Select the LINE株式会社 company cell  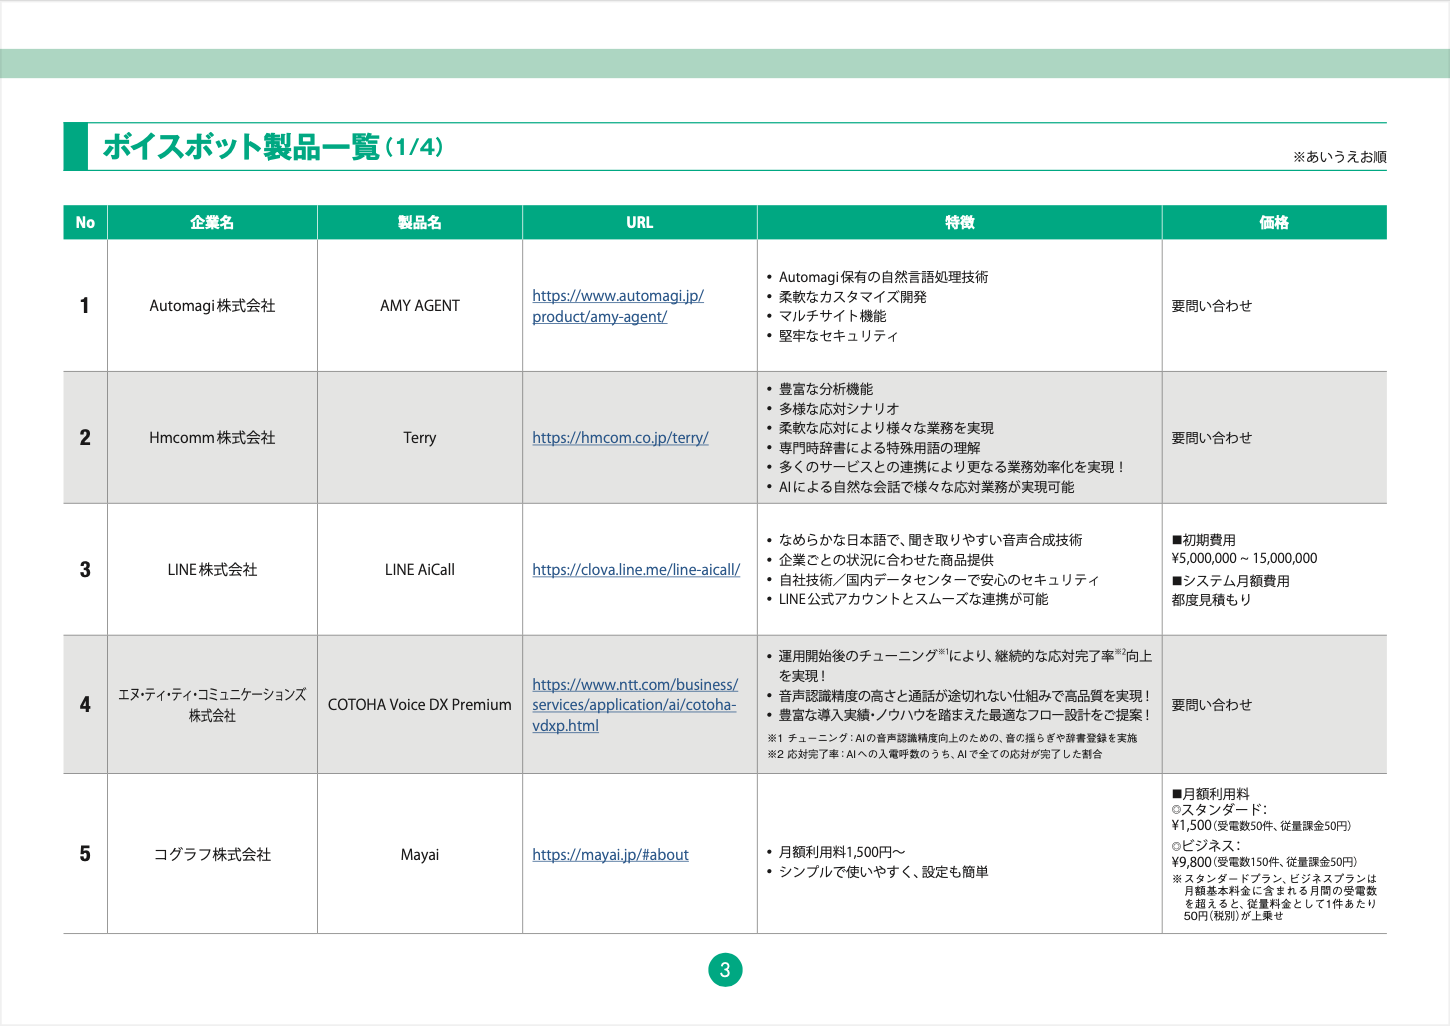point(212,570)
